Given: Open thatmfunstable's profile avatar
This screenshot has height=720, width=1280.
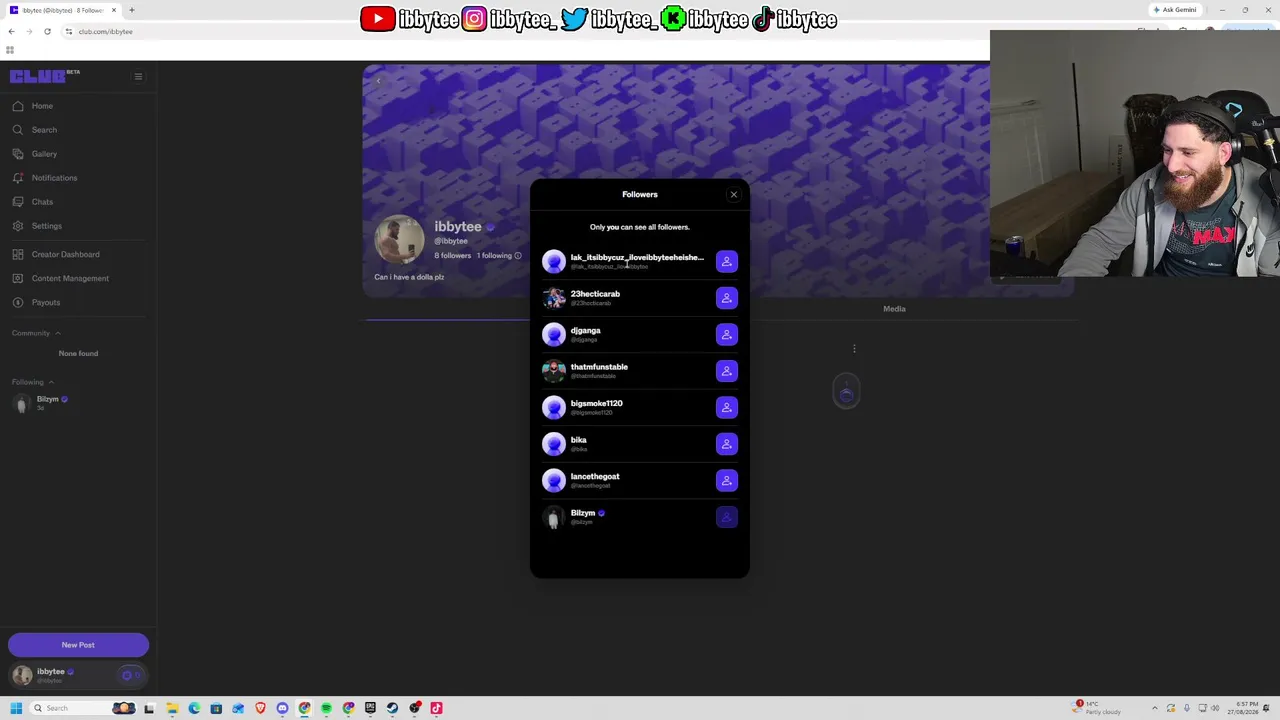Looking at the screenshot, I should click(x=554, y=371).
